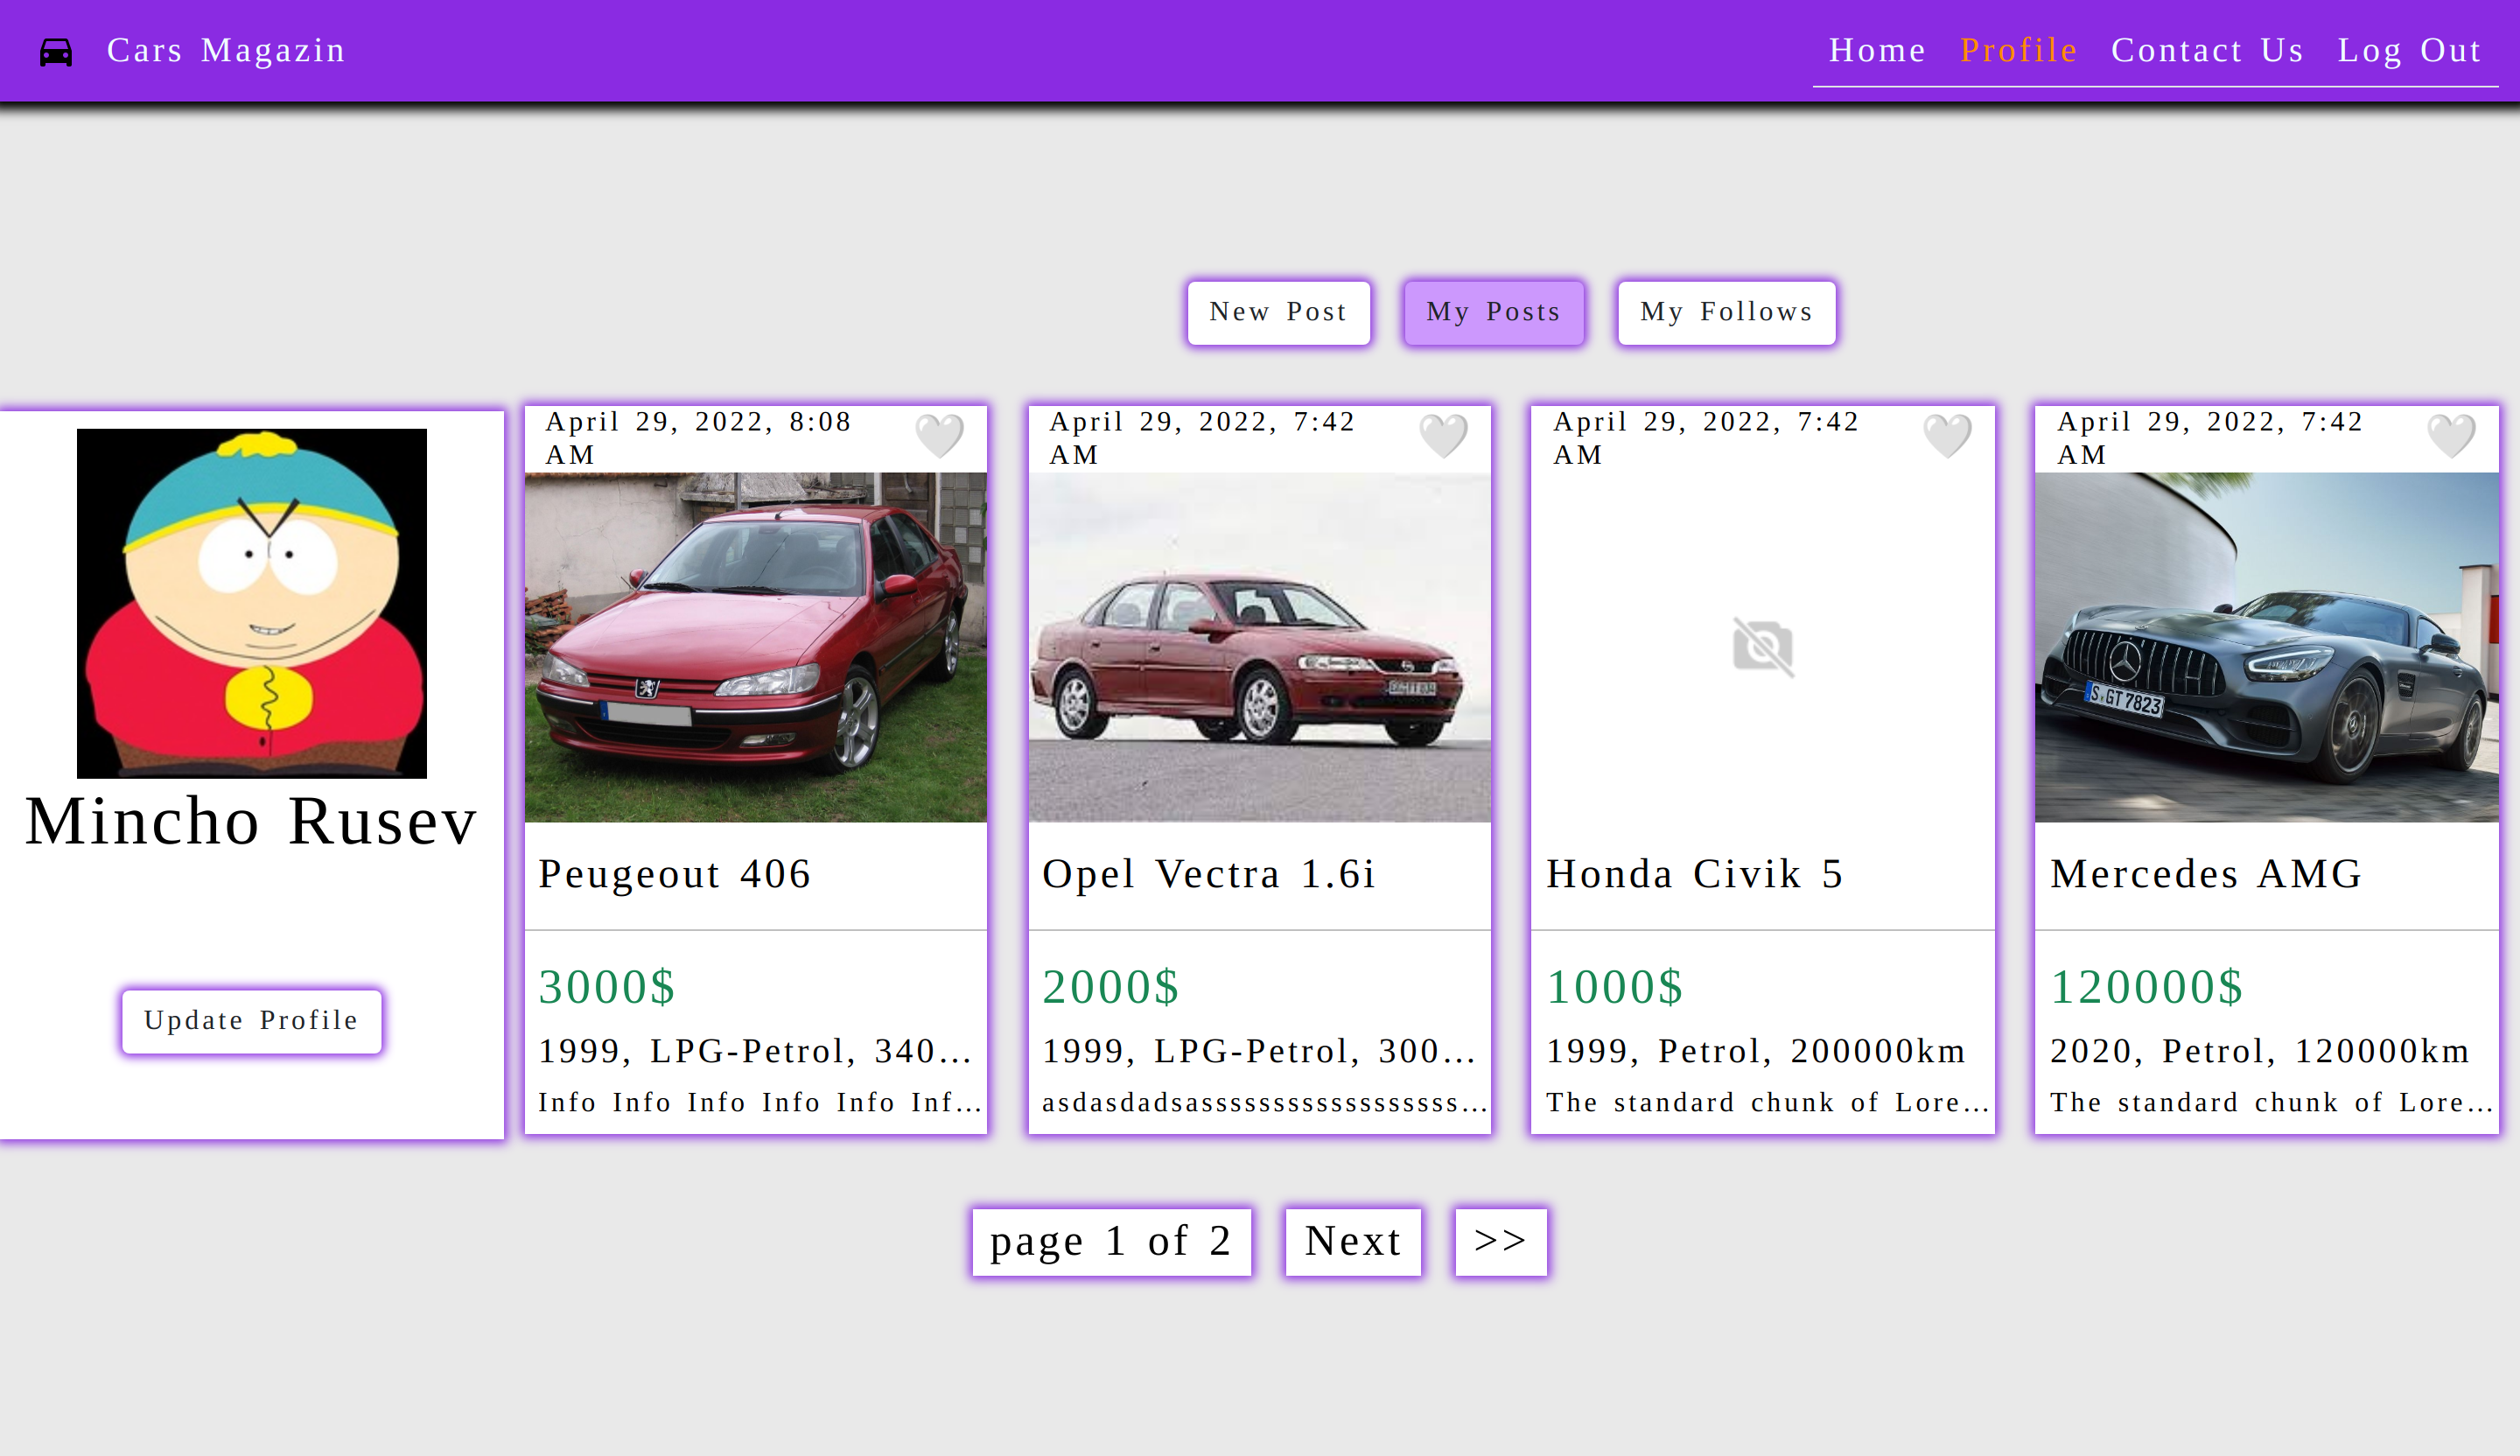This screenshot has width=2520, height=1456.
Task: Go to Home via the navigation bar
Action: (x=1877, y=50)
